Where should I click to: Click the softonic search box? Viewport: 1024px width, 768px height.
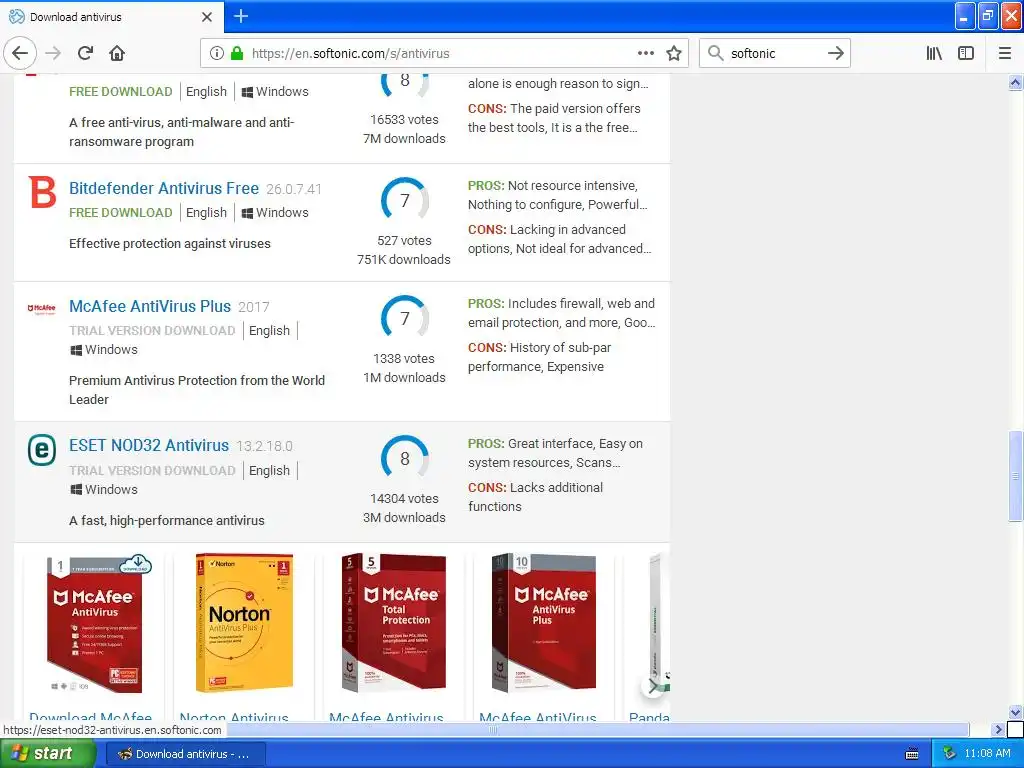(774, 54)
